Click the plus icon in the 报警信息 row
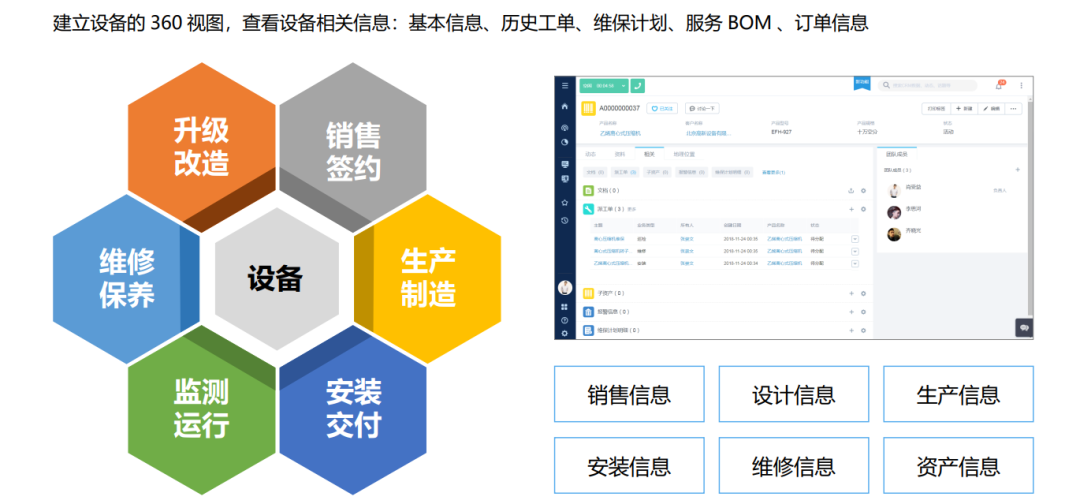 click(x=851, y=312)
